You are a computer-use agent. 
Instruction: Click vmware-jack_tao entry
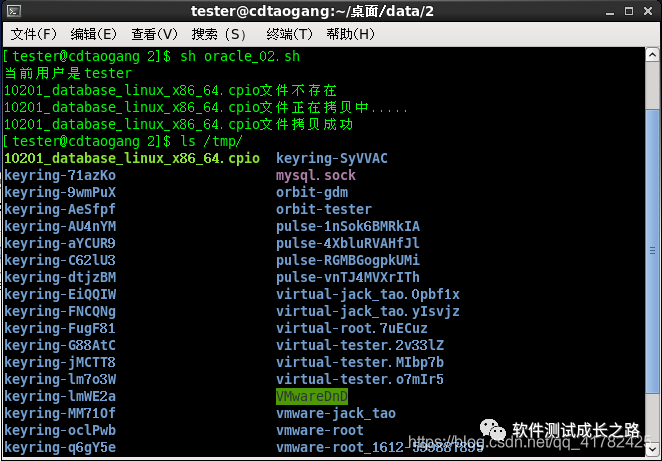coord(336,413)
